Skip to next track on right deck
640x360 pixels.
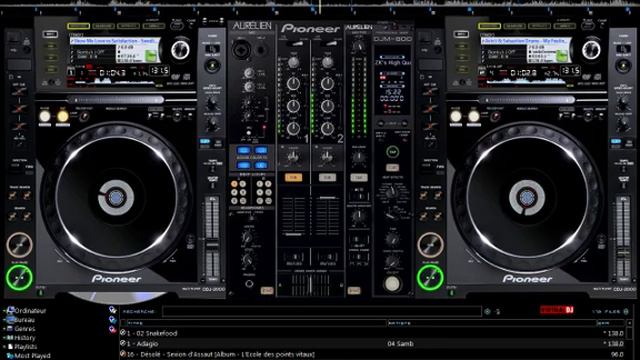coord(437,196)
